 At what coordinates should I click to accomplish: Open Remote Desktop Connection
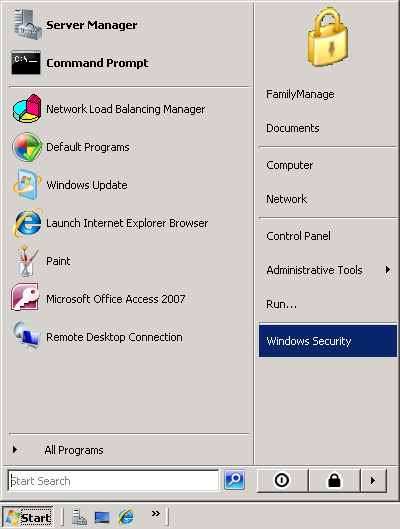(x=128, y=337)
